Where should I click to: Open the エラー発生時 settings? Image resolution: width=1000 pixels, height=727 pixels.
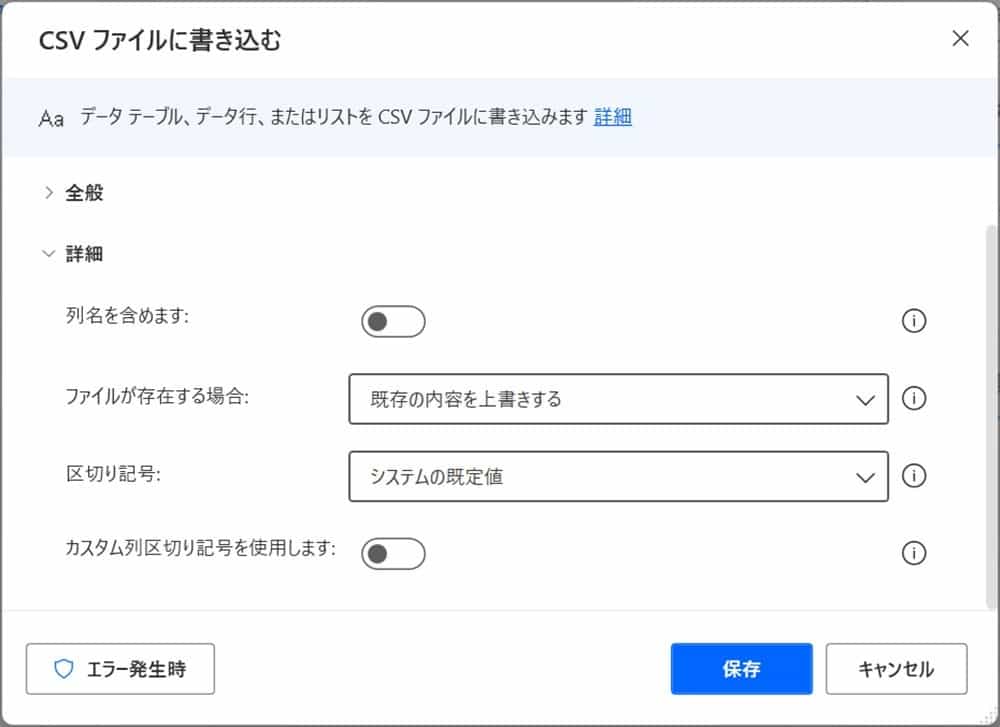(x=120, y=669)
